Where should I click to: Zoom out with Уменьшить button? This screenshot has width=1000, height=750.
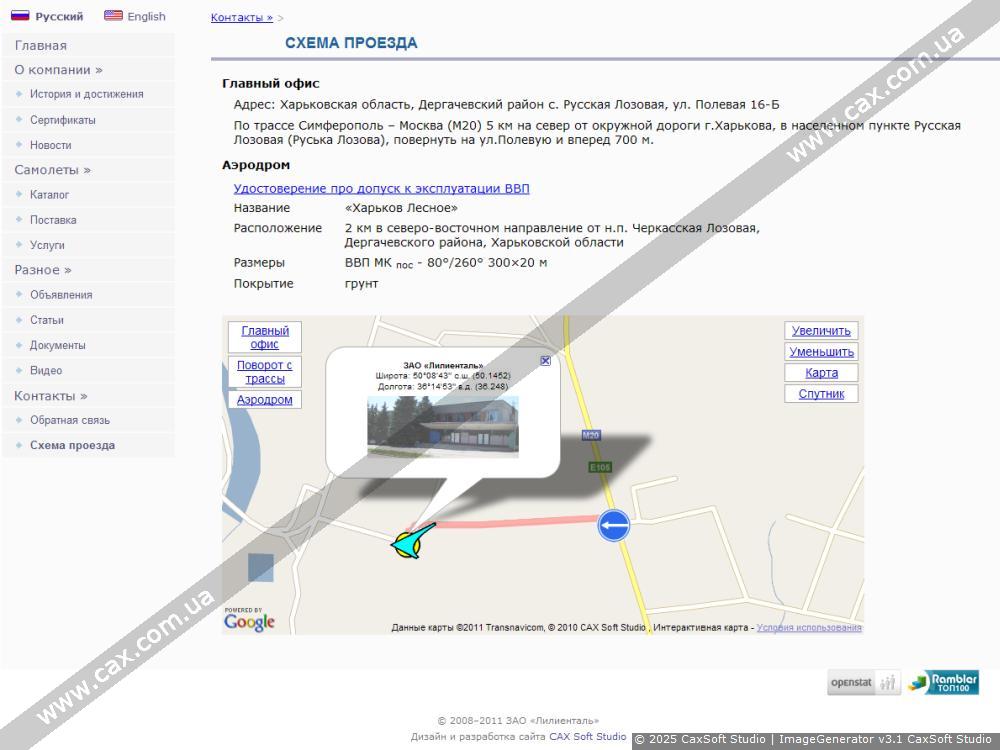click(x=821, y=352)
